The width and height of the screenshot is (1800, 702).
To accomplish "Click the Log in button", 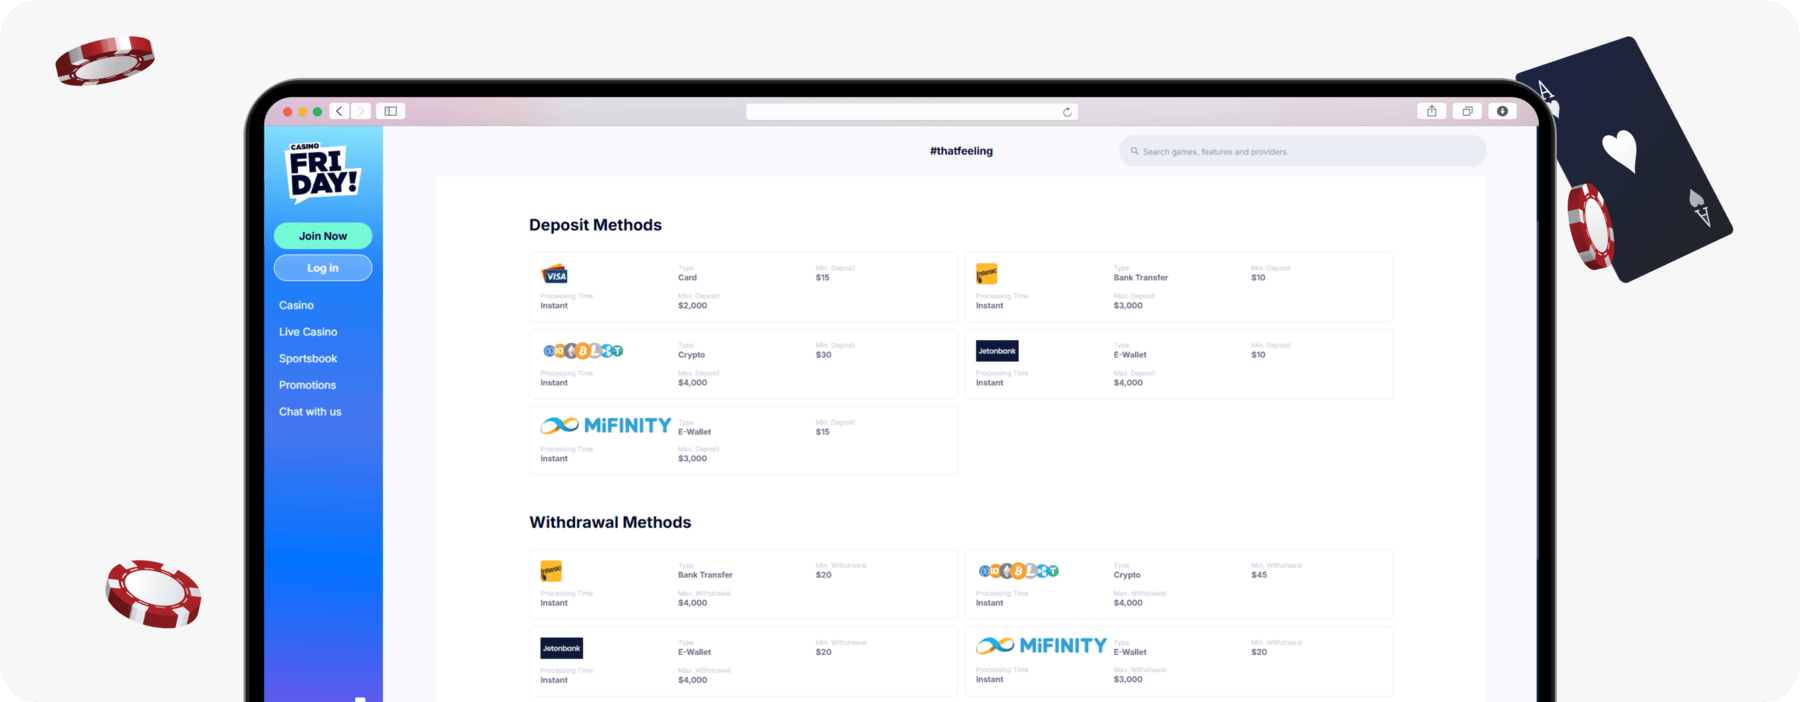I will (323, 268).
